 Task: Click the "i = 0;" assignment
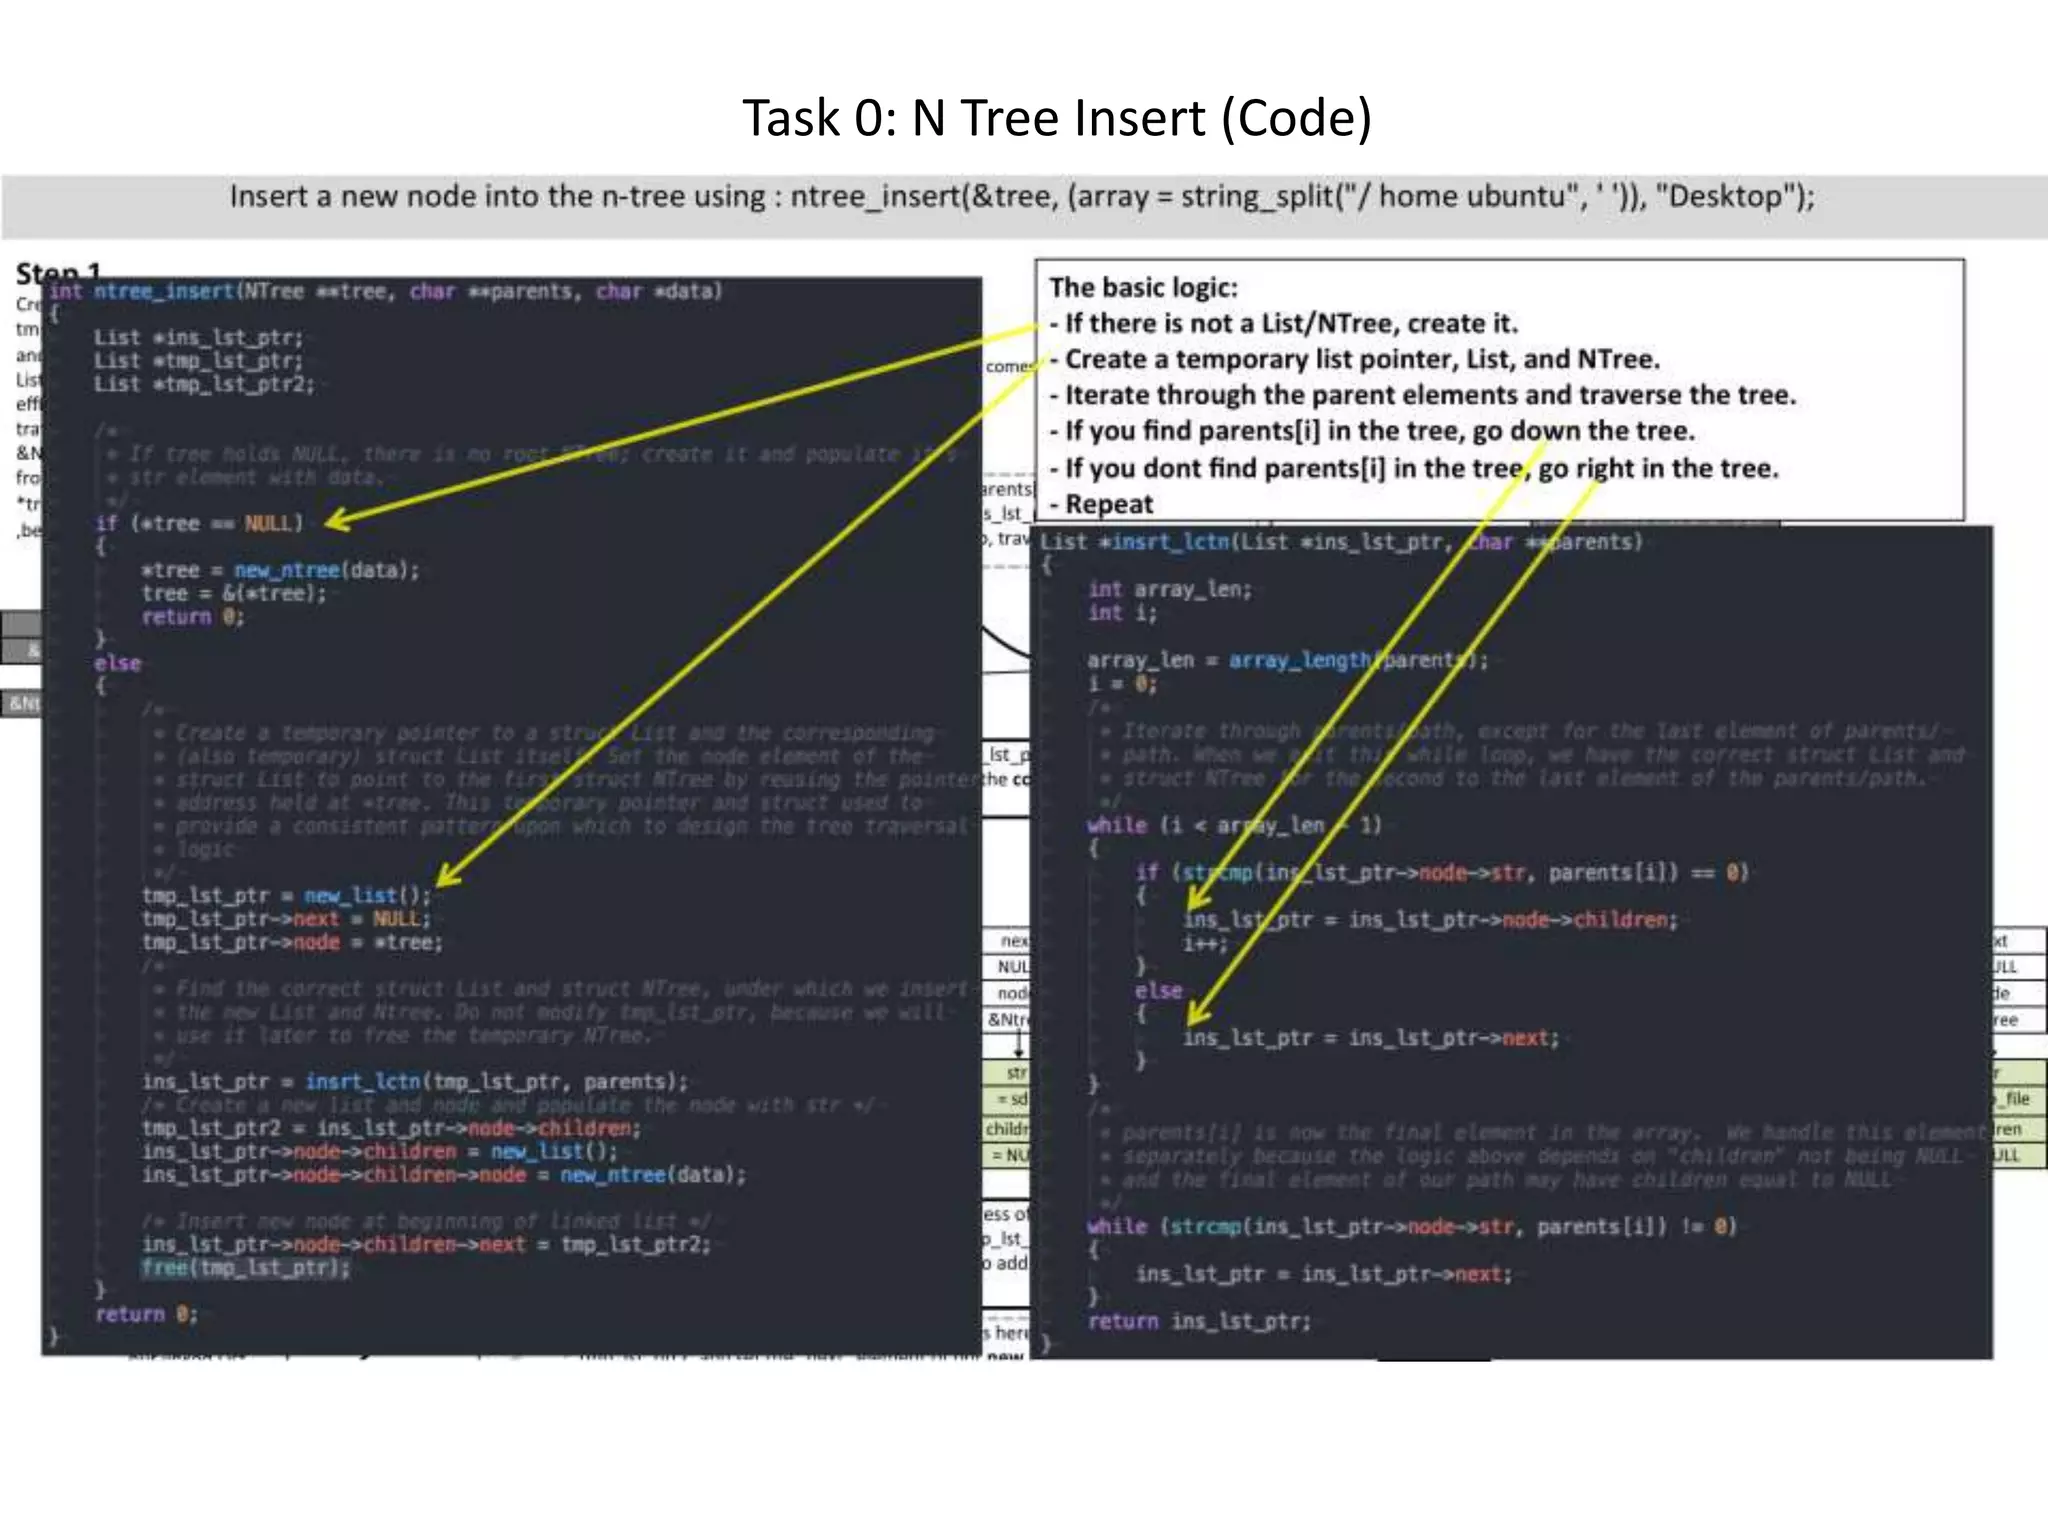pyautogui.click(x=1123, y=684)
